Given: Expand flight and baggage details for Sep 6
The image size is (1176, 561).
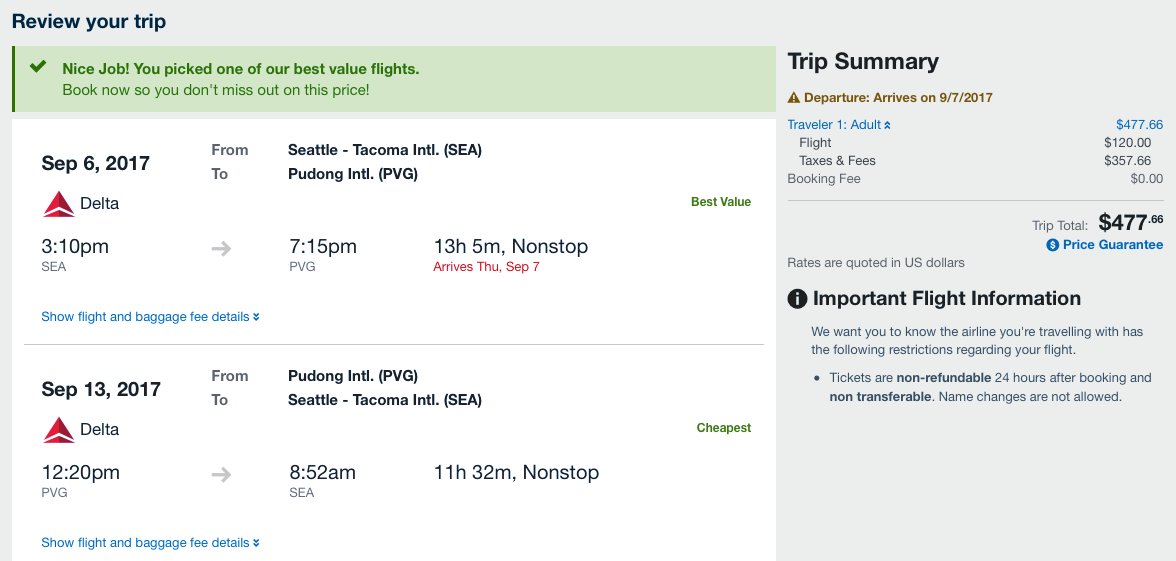Looking at the screenshot, I should point(150,317).
